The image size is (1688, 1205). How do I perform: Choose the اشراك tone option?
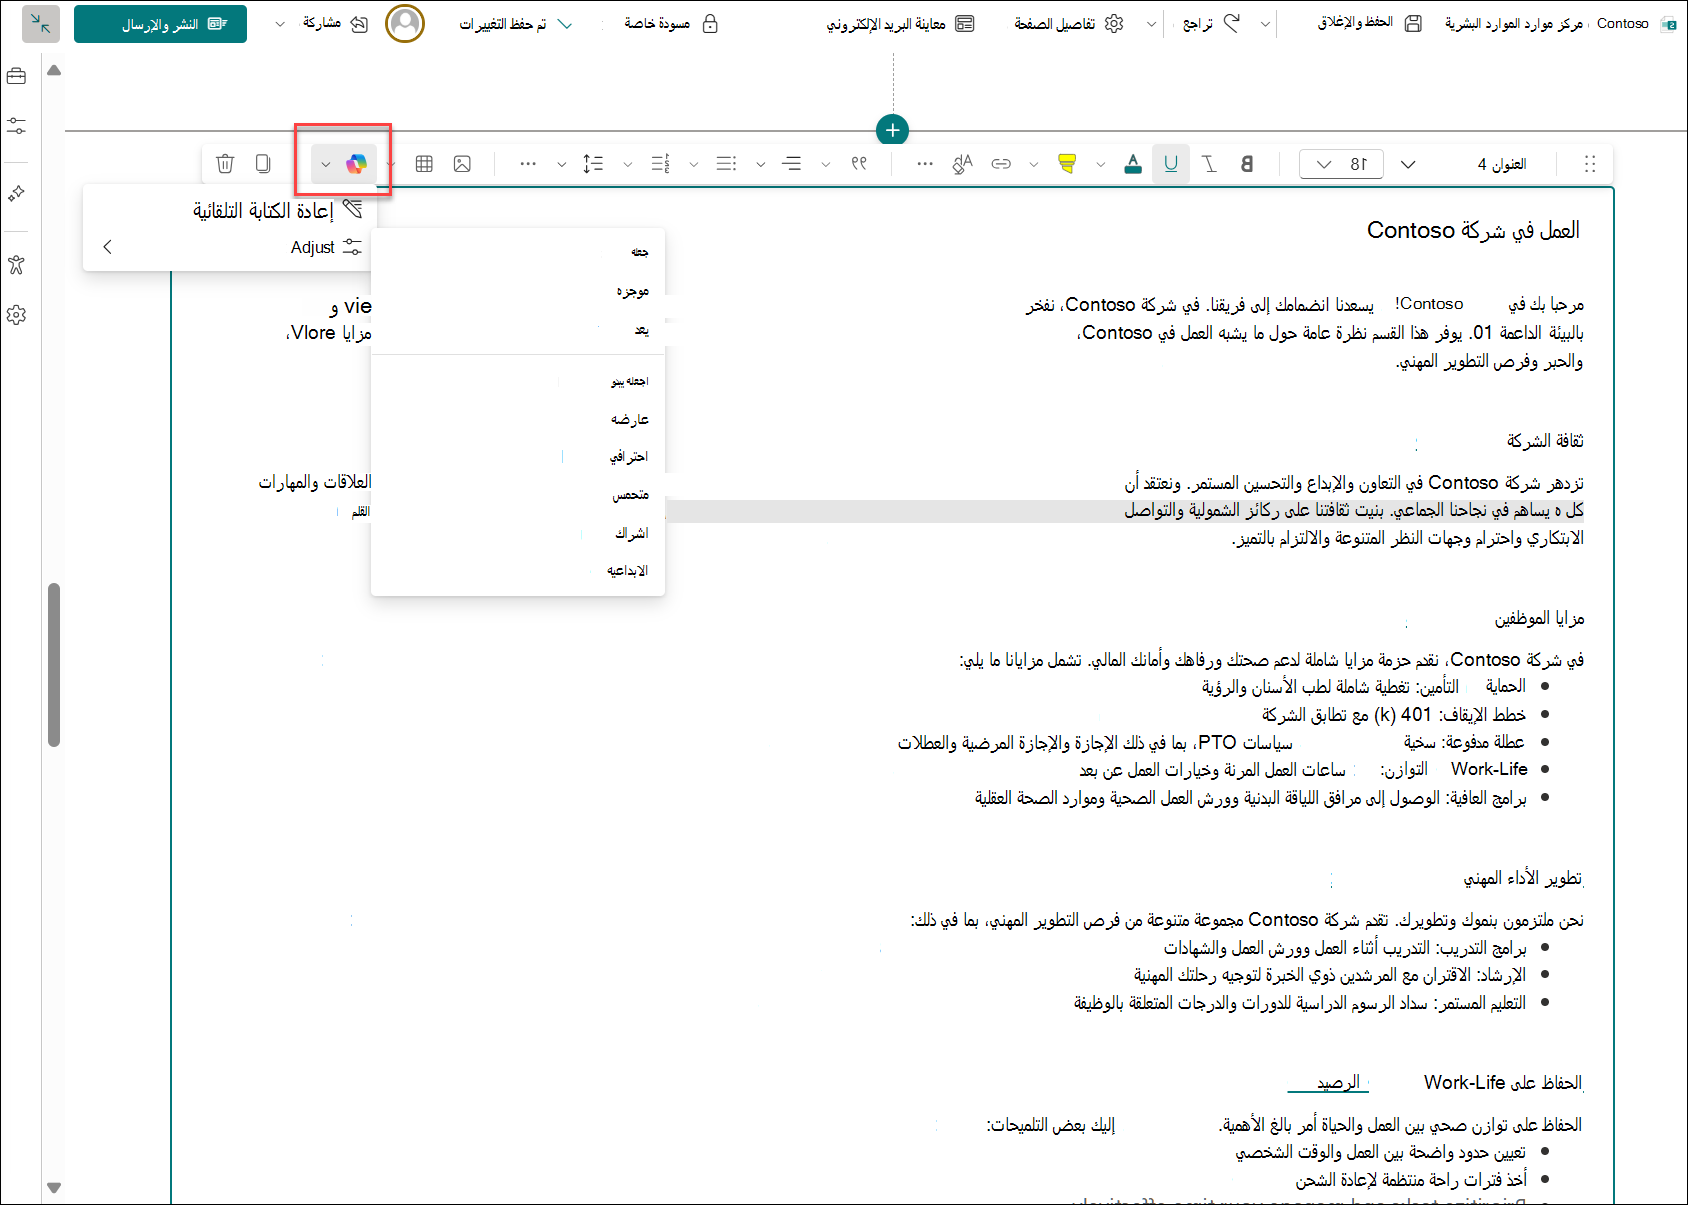[518, 533]
